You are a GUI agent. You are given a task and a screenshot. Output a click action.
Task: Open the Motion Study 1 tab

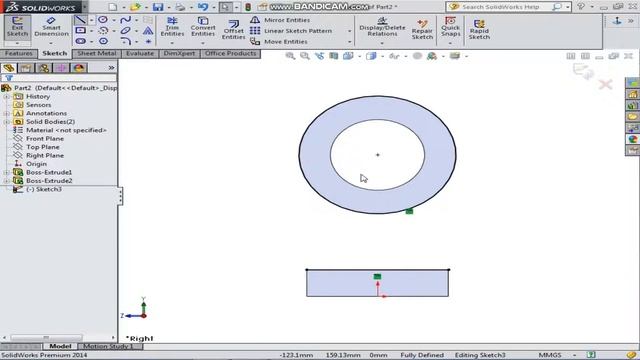coord(109,346)
